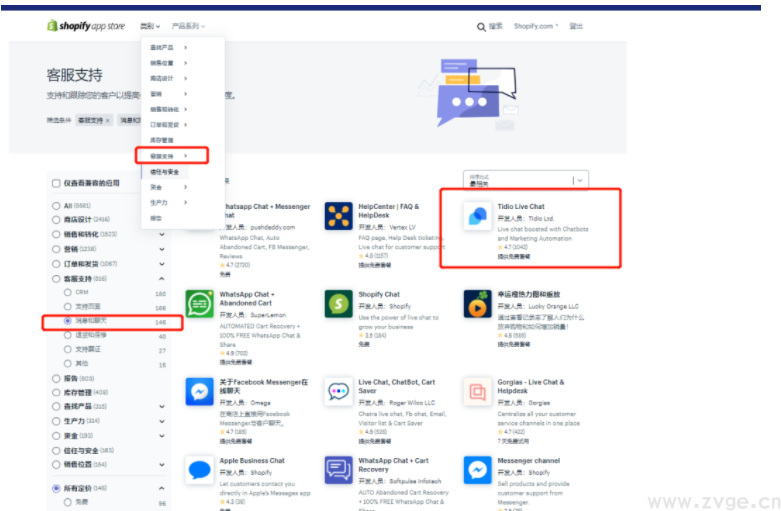The width and height of the screenshot is (781, 511).
Task: Select the CRM radio option
Action: point(68,293)
